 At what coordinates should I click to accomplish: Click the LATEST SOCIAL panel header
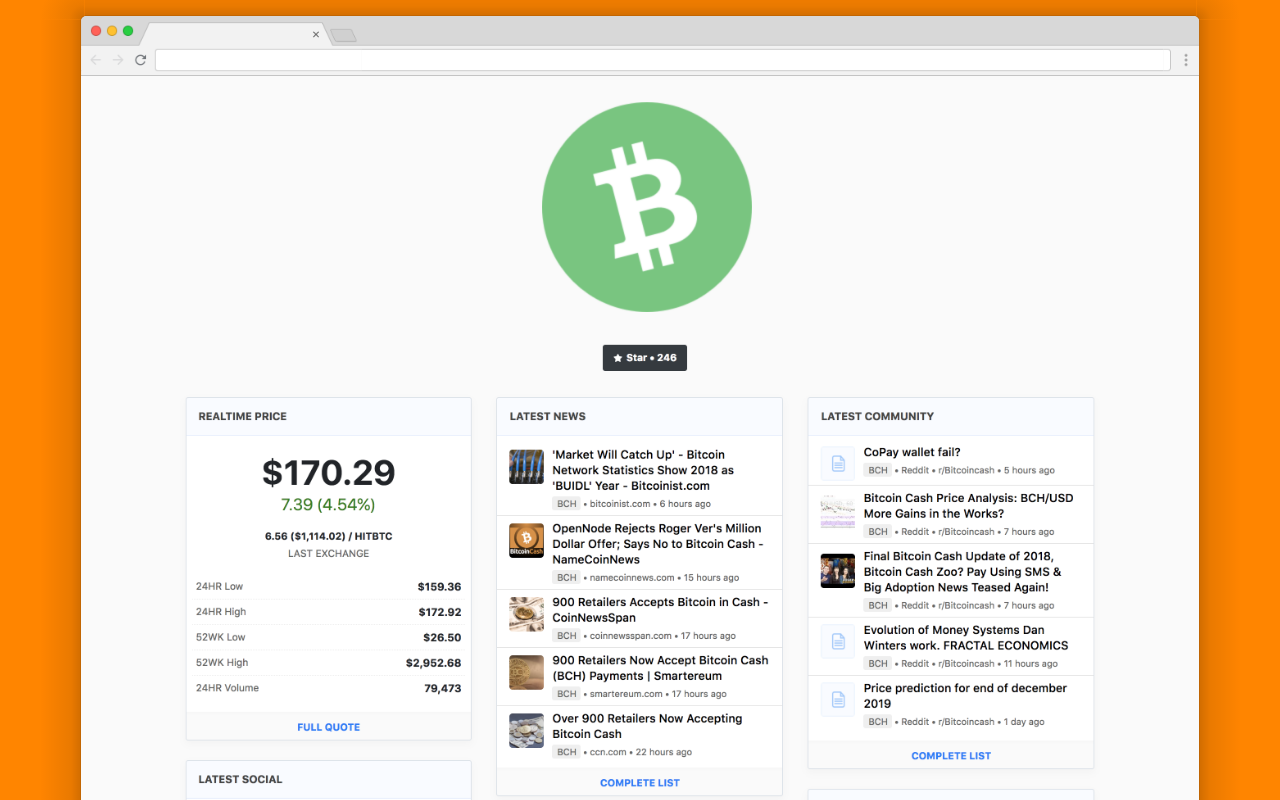point(328,779)
